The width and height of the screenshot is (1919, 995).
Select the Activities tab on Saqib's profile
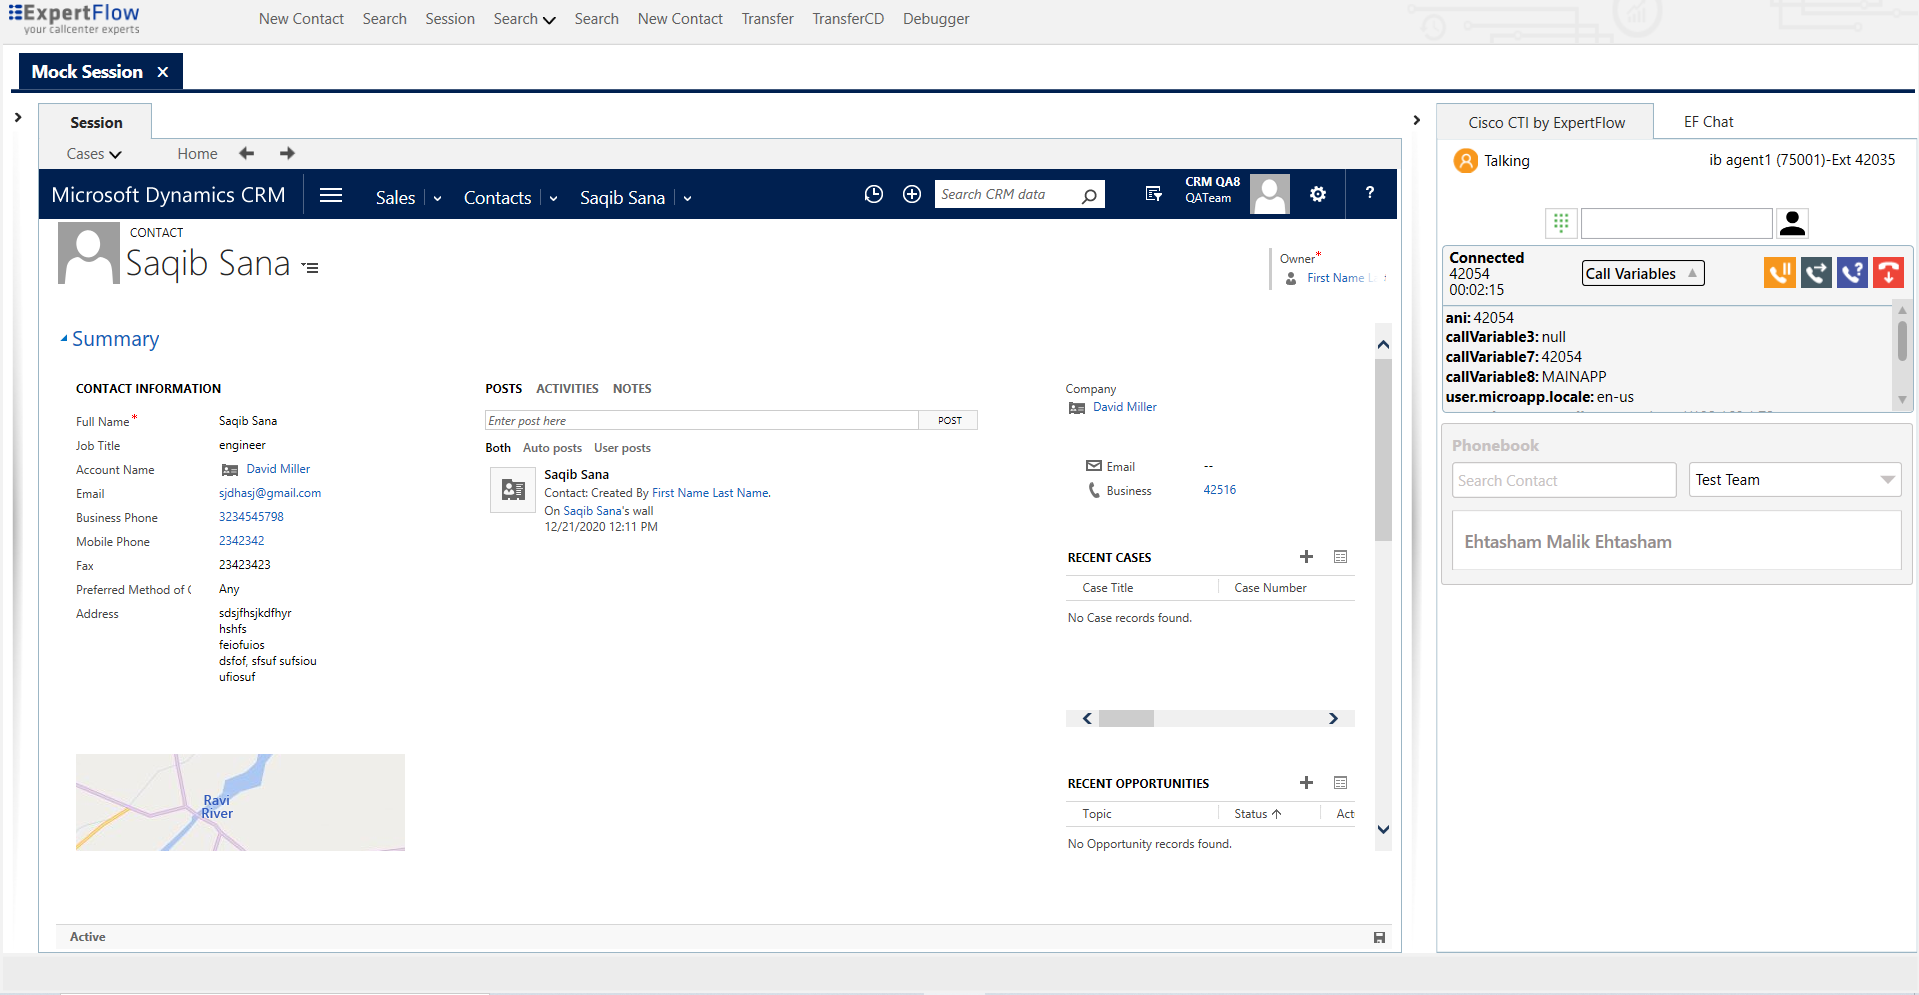tap(567, 389)
